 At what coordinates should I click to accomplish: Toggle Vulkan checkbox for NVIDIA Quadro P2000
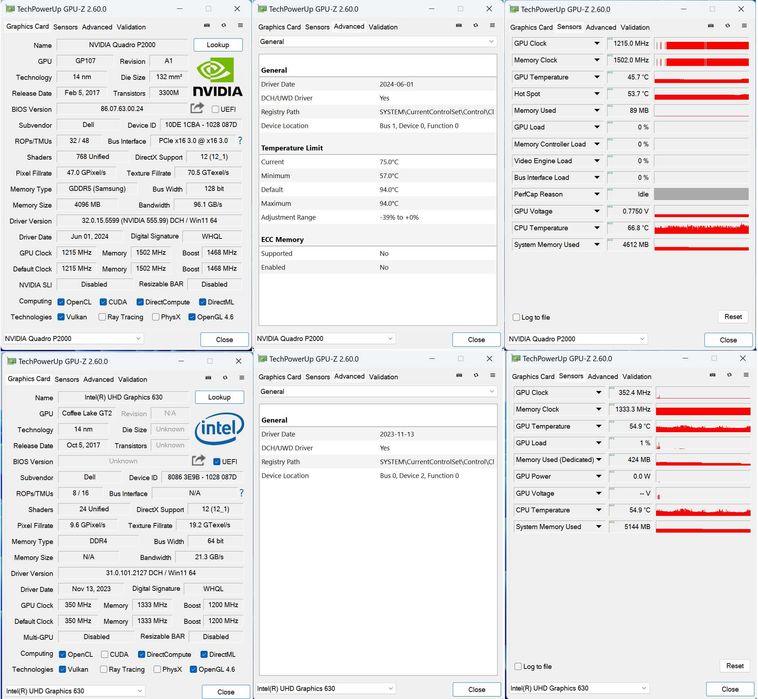click(x=61, y=317)
